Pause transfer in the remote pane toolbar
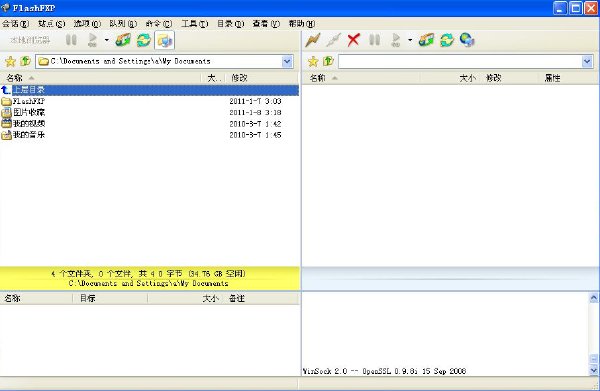Screen dimensions: 600x391 [375, 40]
